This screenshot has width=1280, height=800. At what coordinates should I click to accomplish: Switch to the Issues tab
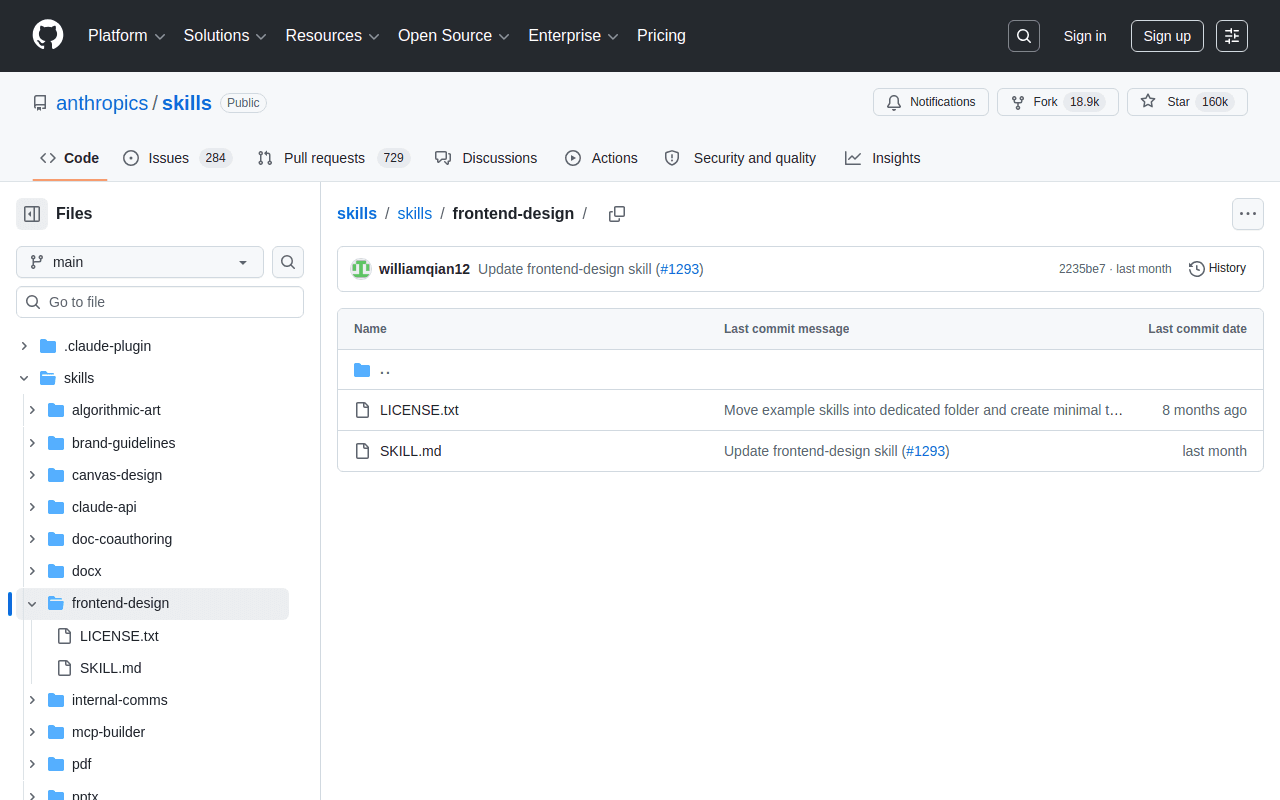[177, 158]
